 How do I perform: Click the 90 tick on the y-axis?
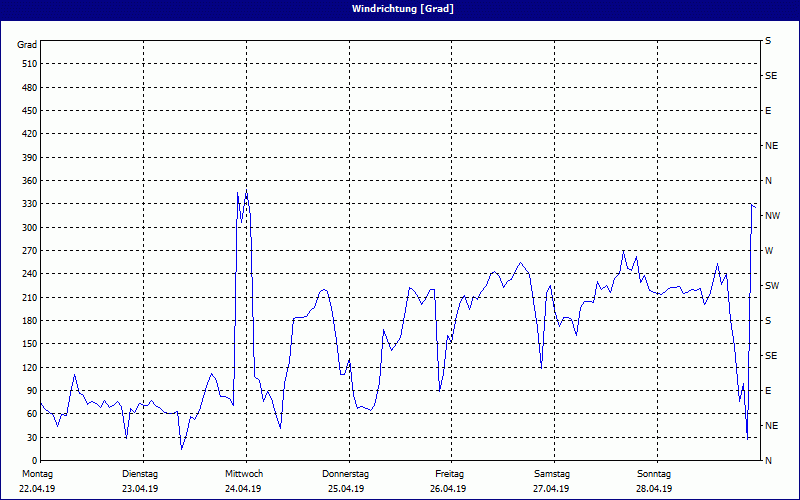point(31,391)
